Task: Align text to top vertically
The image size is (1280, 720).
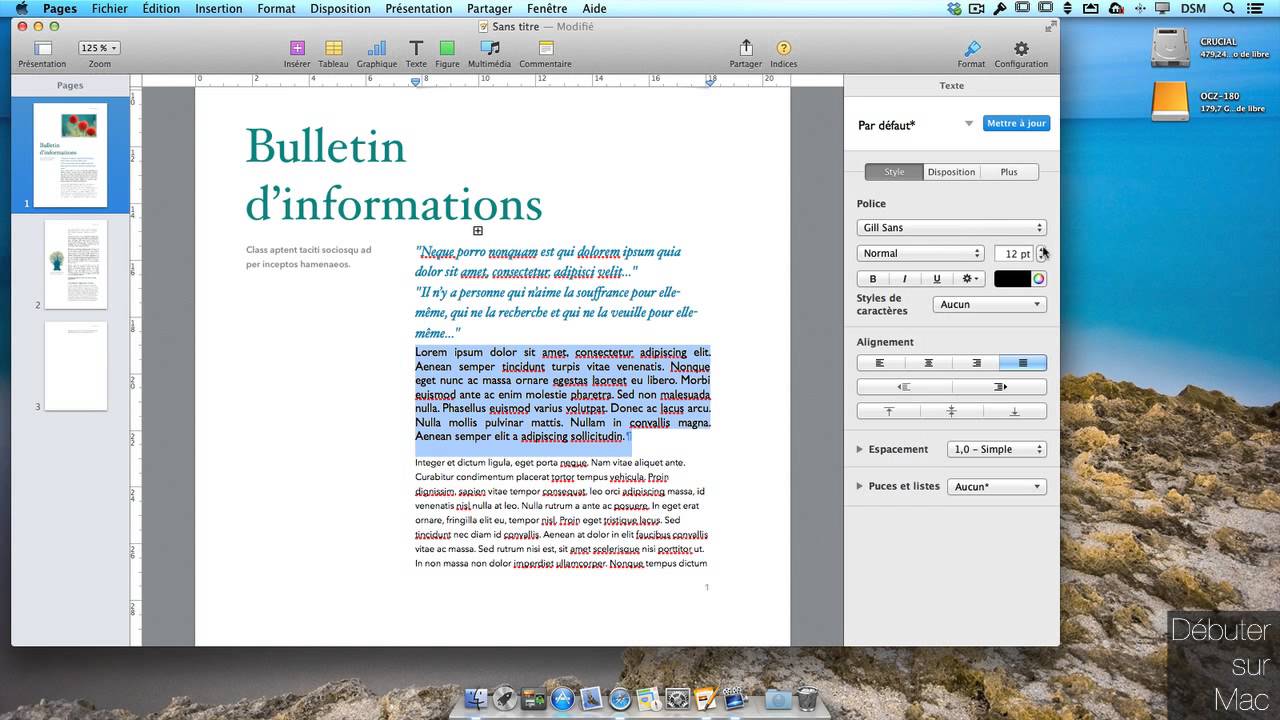Action: pyautogui.click(x=888, y=411)
